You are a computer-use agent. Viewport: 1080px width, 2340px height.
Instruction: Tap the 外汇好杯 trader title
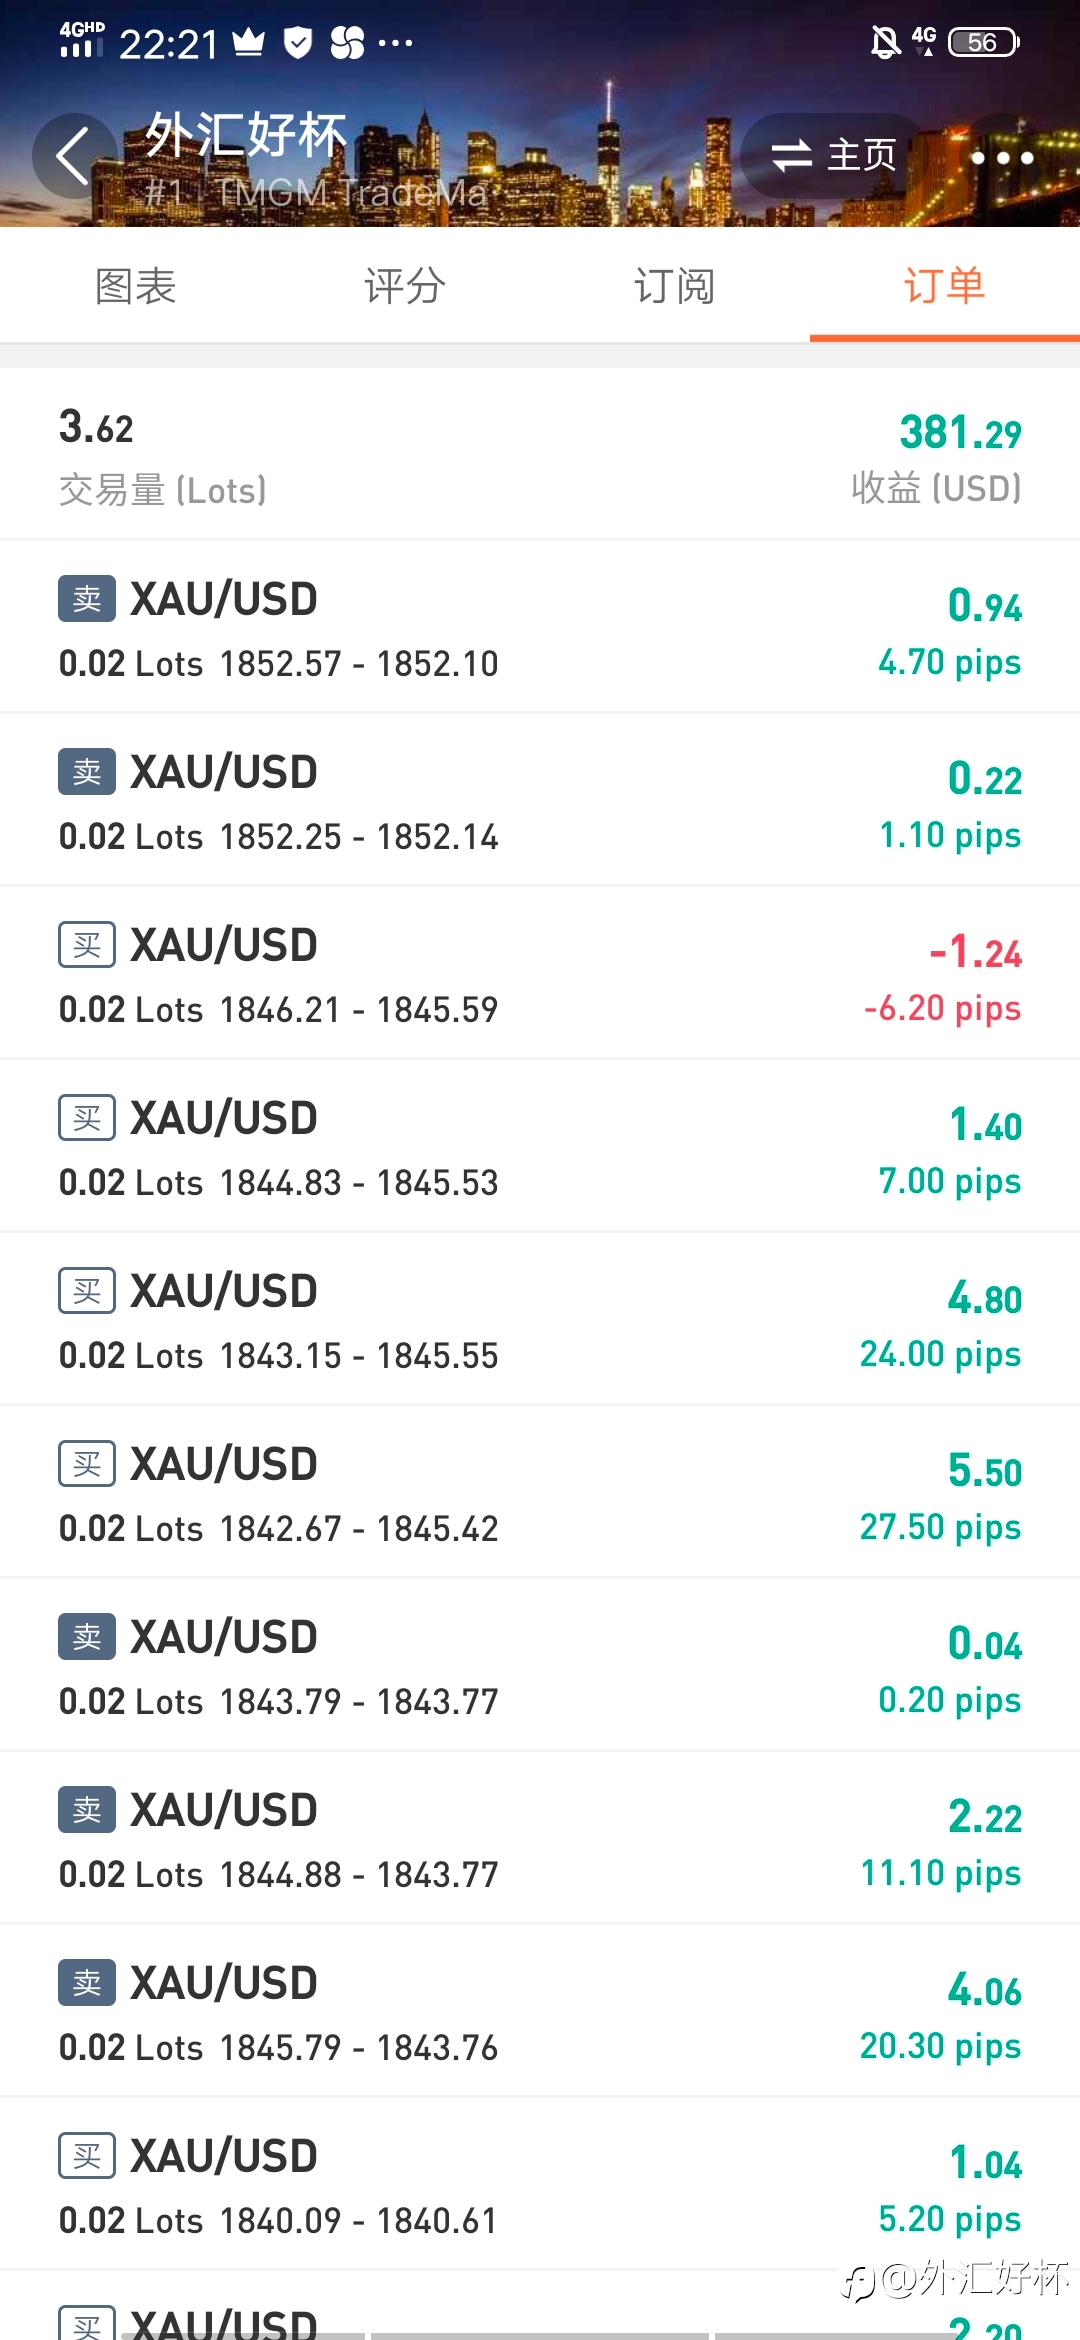pyautogui.click(x=246, y=135)
